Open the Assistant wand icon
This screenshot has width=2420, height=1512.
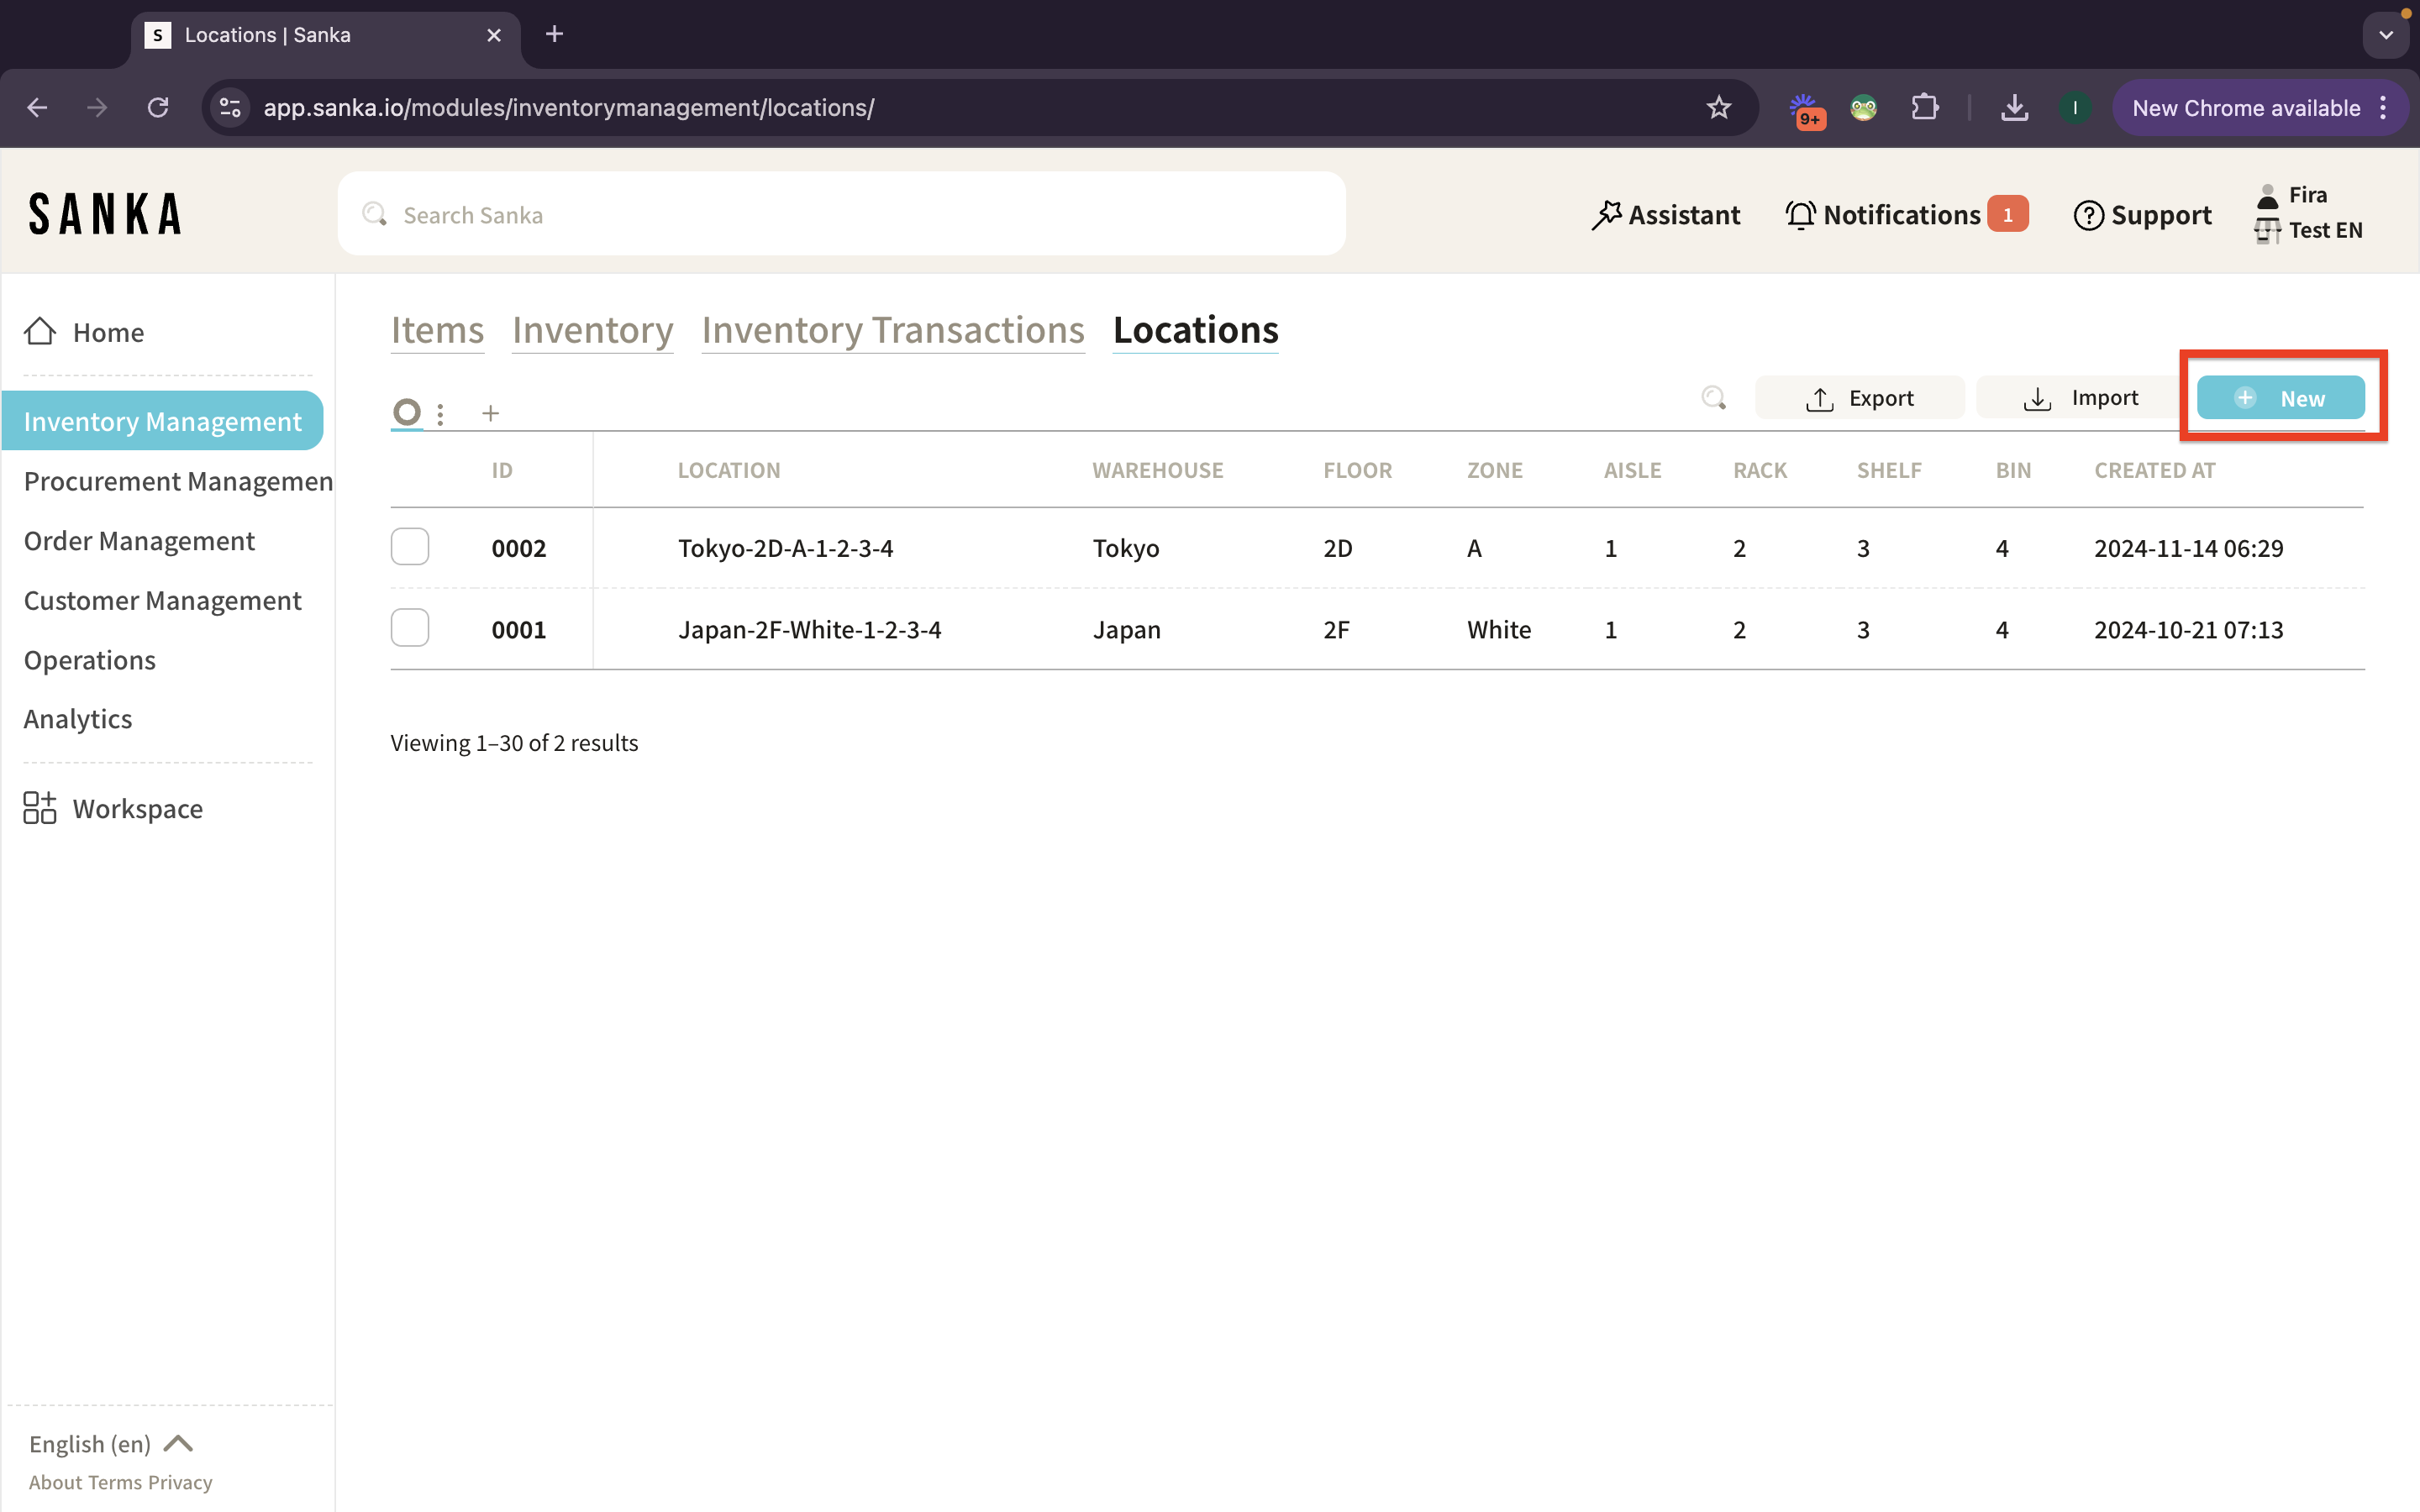(x=1606, y=215)
